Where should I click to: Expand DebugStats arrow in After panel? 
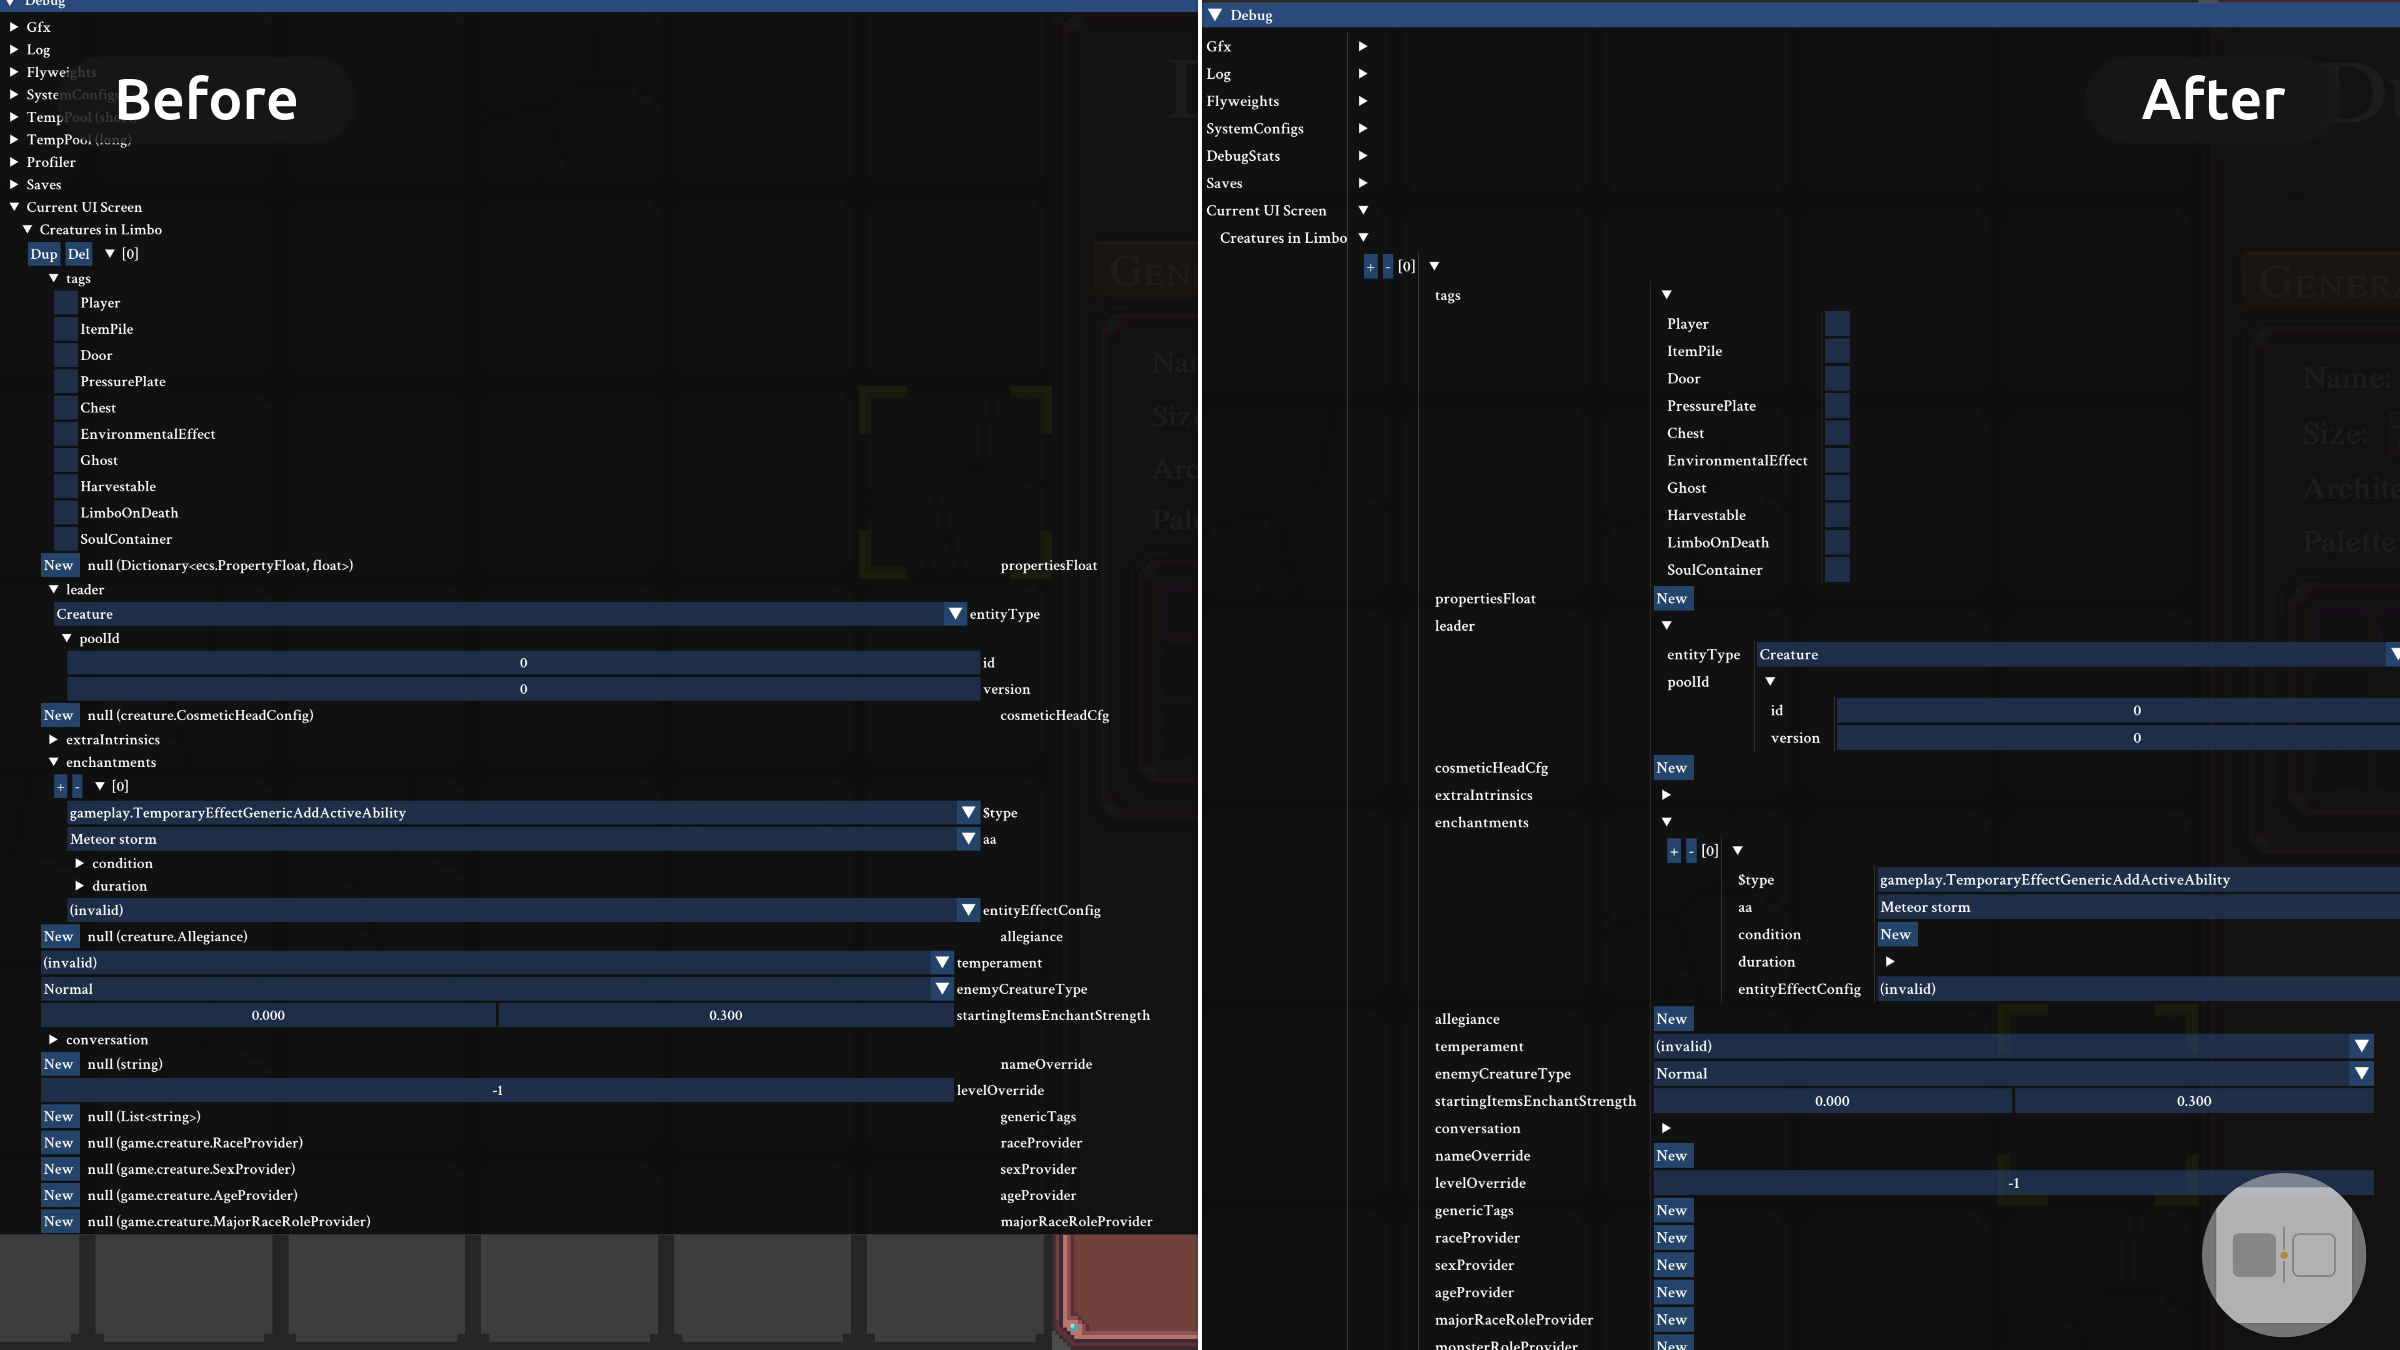tap(1363, 156)
